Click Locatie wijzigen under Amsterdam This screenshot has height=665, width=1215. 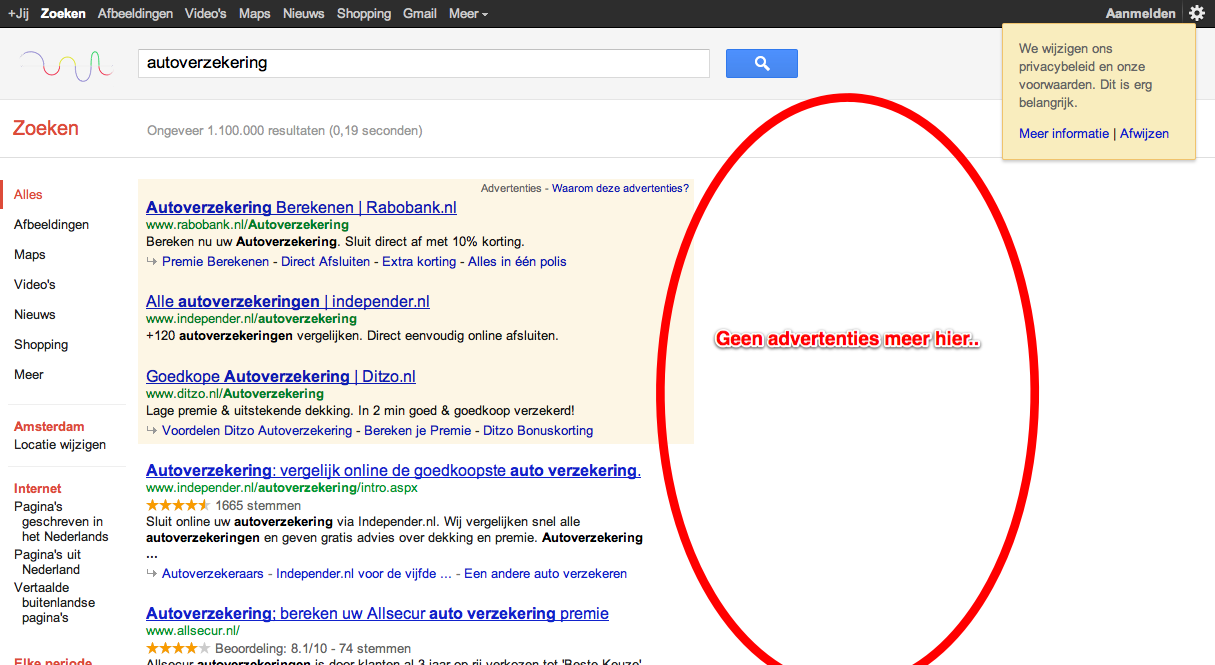pyautogui.click(x=60, y=445)
